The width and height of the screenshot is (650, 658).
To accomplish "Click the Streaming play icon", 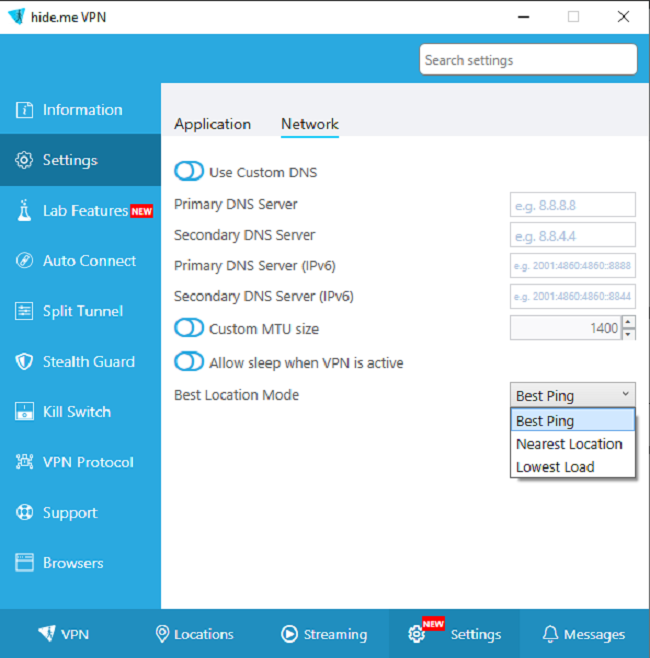I will coord(290,634).
